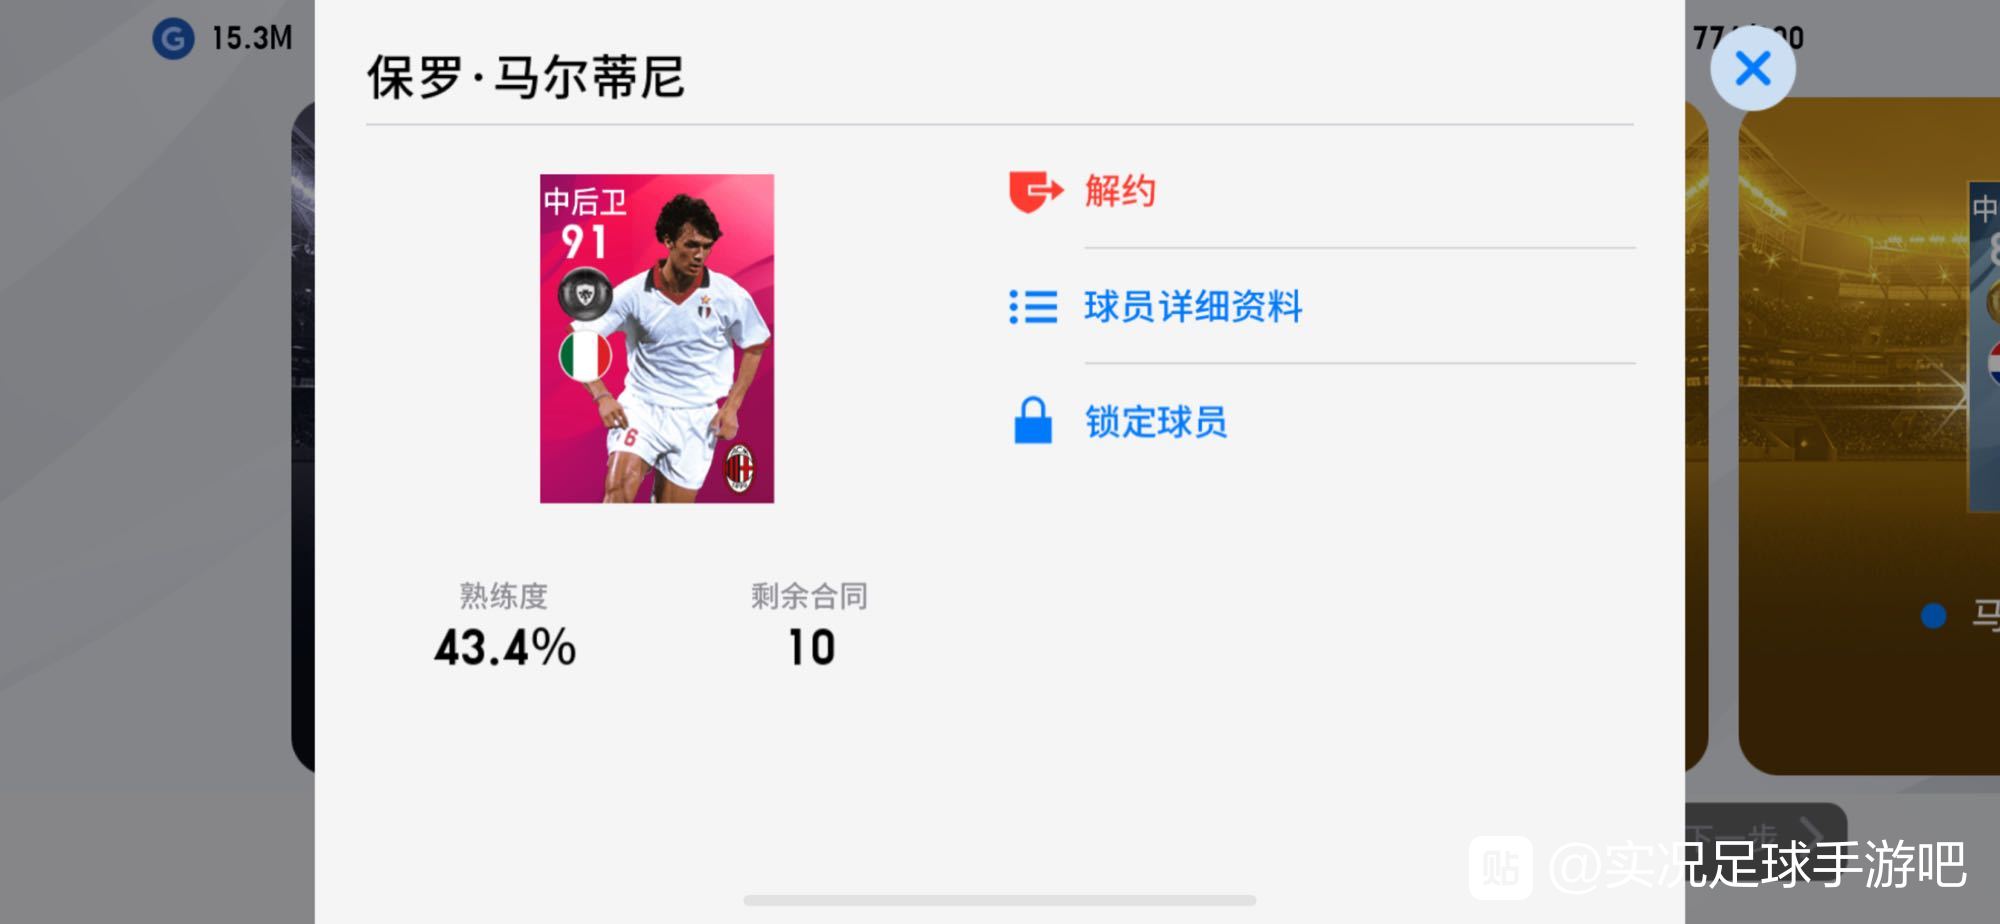Click the G coin currency icon

click(173, 39)
